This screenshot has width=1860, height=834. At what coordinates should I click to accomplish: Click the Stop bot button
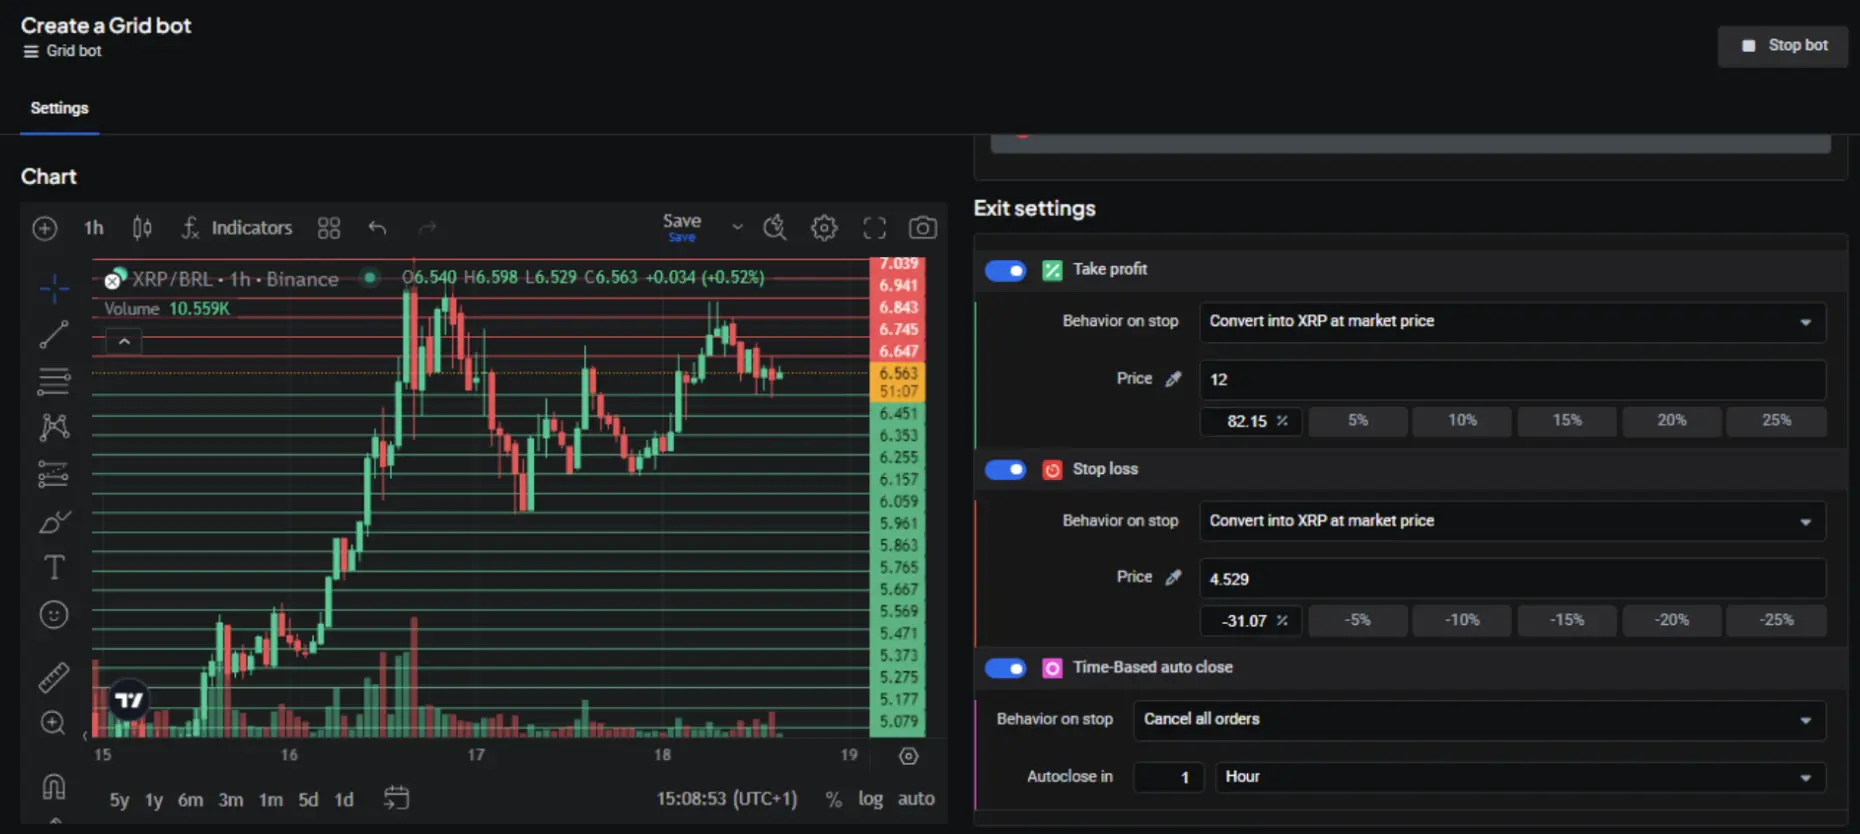click(x=1783, y=46)
